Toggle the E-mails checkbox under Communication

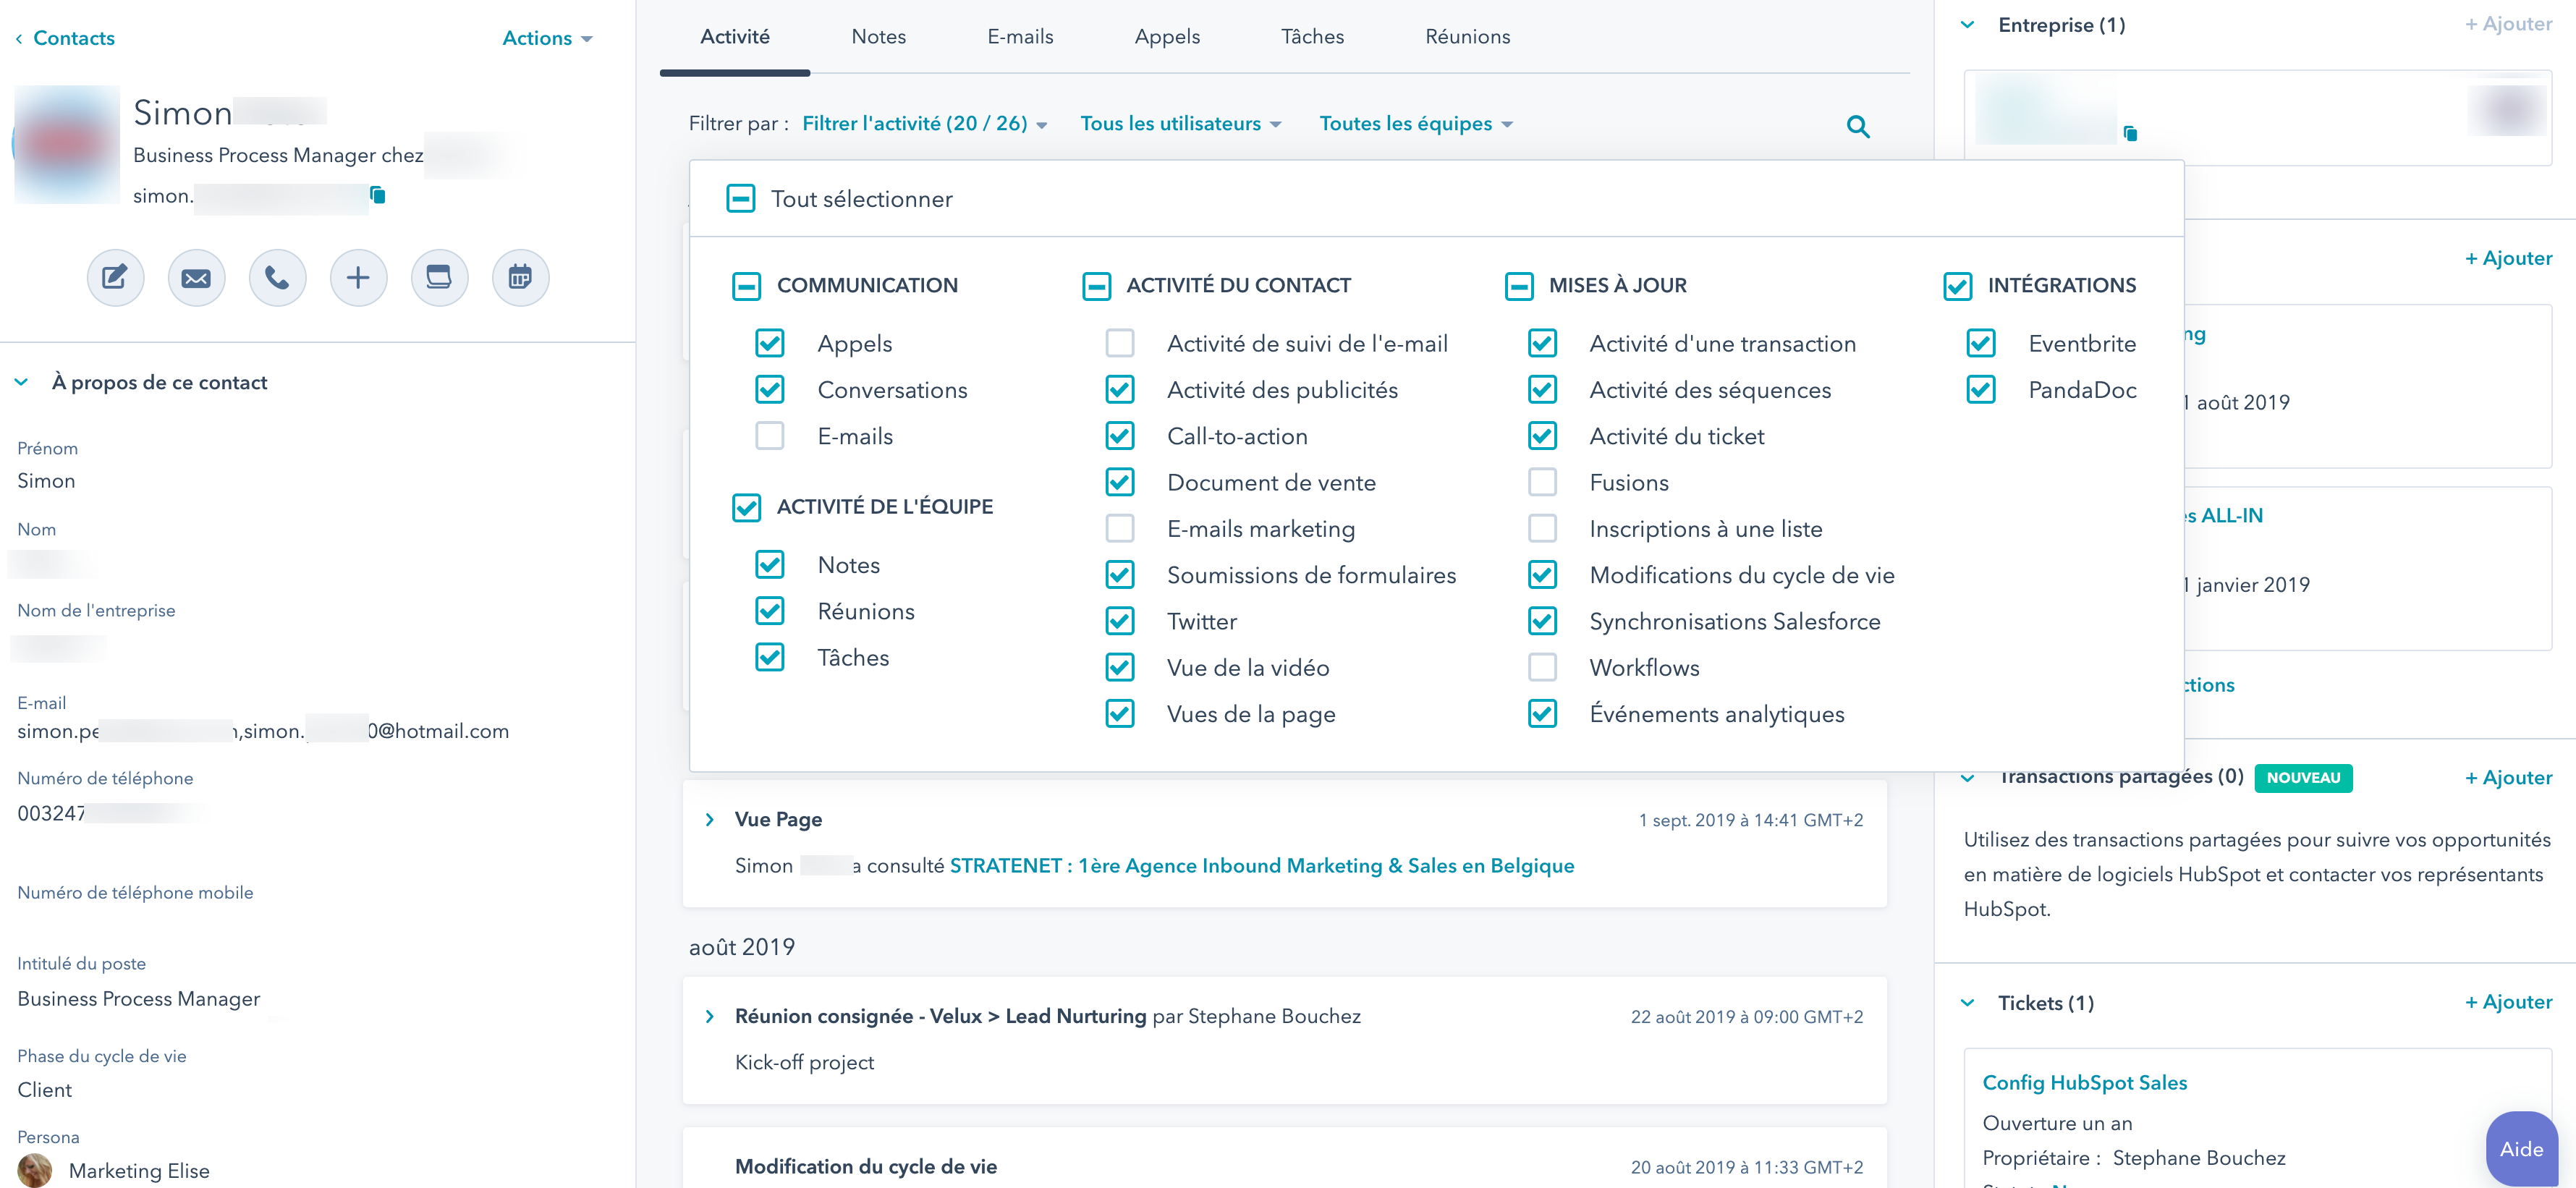point(771,436)
